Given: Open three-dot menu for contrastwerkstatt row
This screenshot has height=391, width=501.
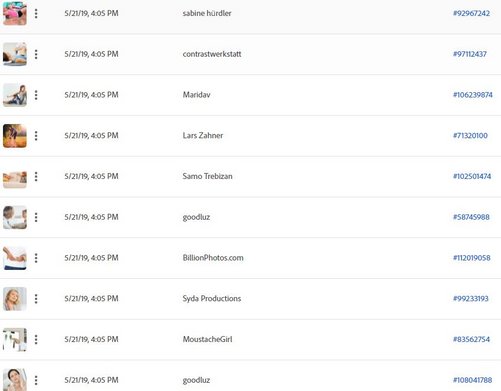Looking at the screenshot, I should pyautogui.click(x=36, y=54).
